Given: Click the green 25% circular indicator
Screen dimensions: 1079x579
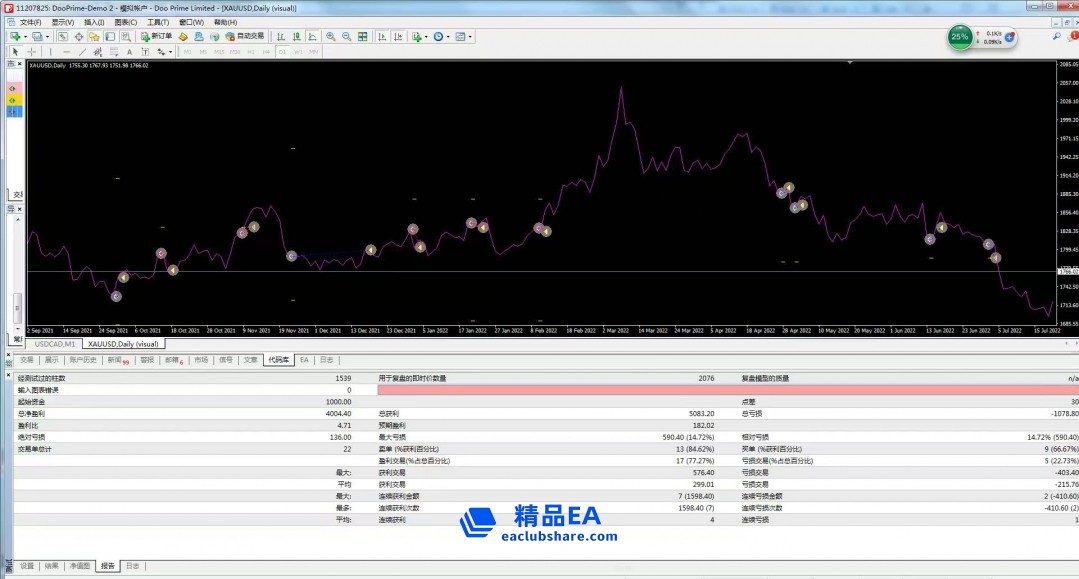Looking at the screenshot, I should click(x=960, y=37).
